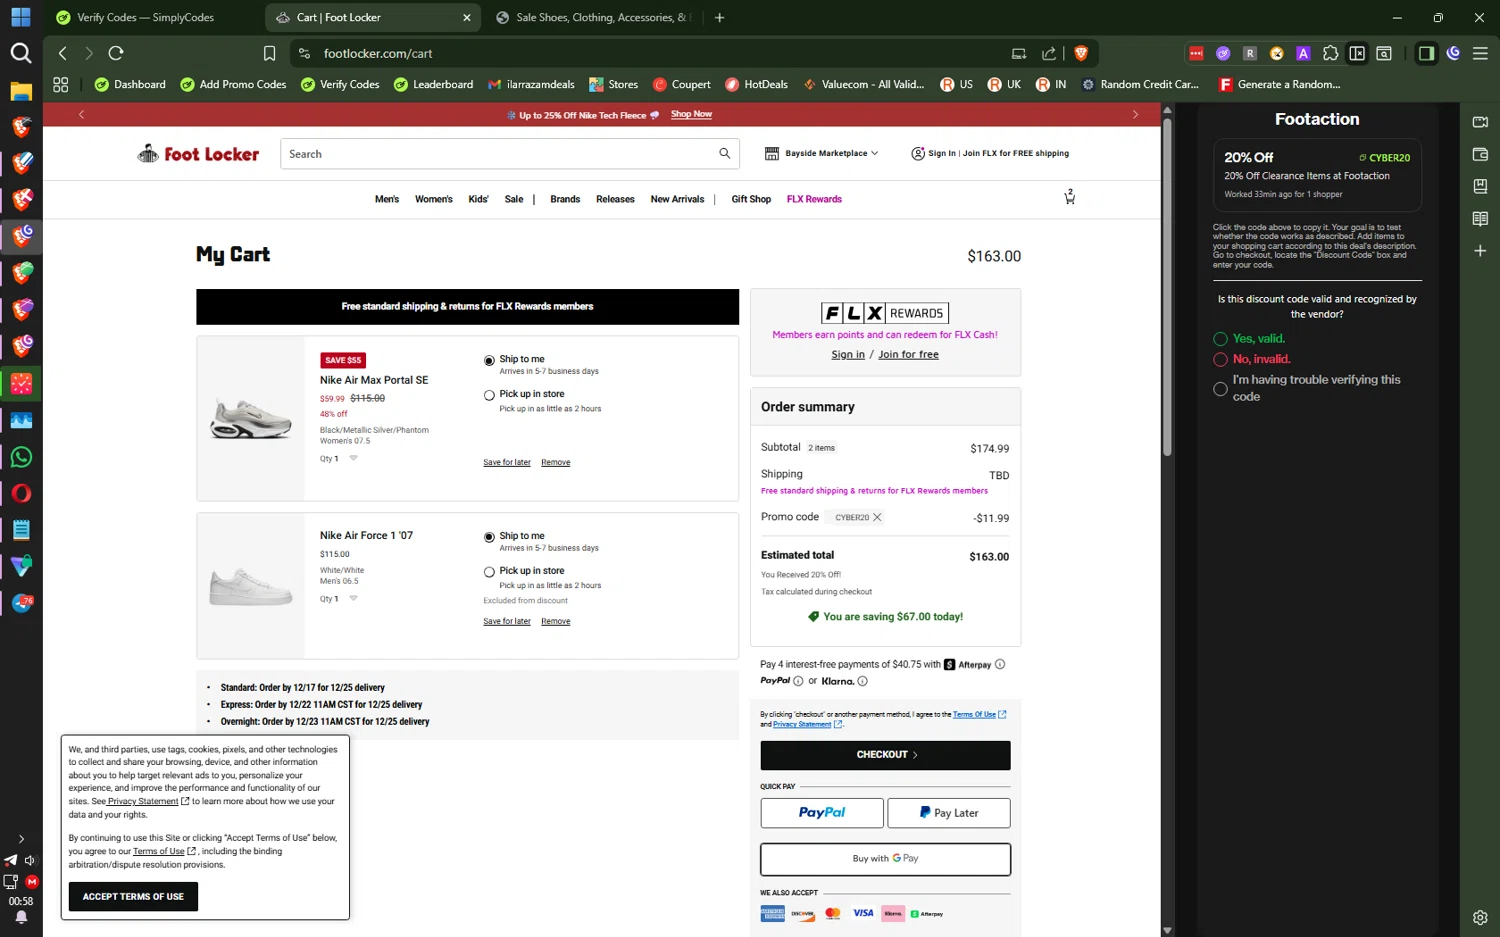Open Men's menu
This screenshot has height=937, width=1500.
point(386,199)
